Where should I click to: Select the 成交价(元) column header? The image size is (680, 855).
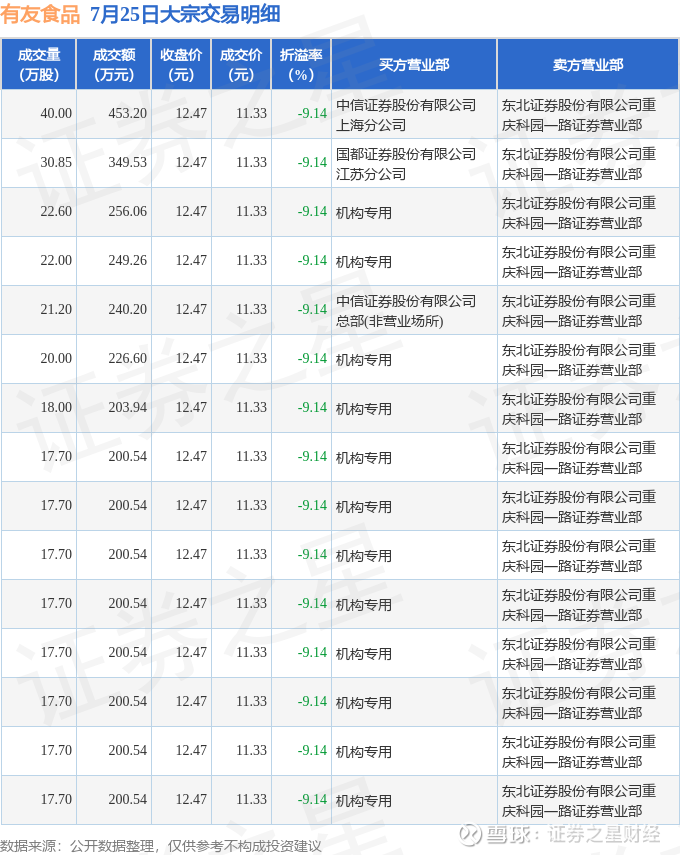point(241,64)
